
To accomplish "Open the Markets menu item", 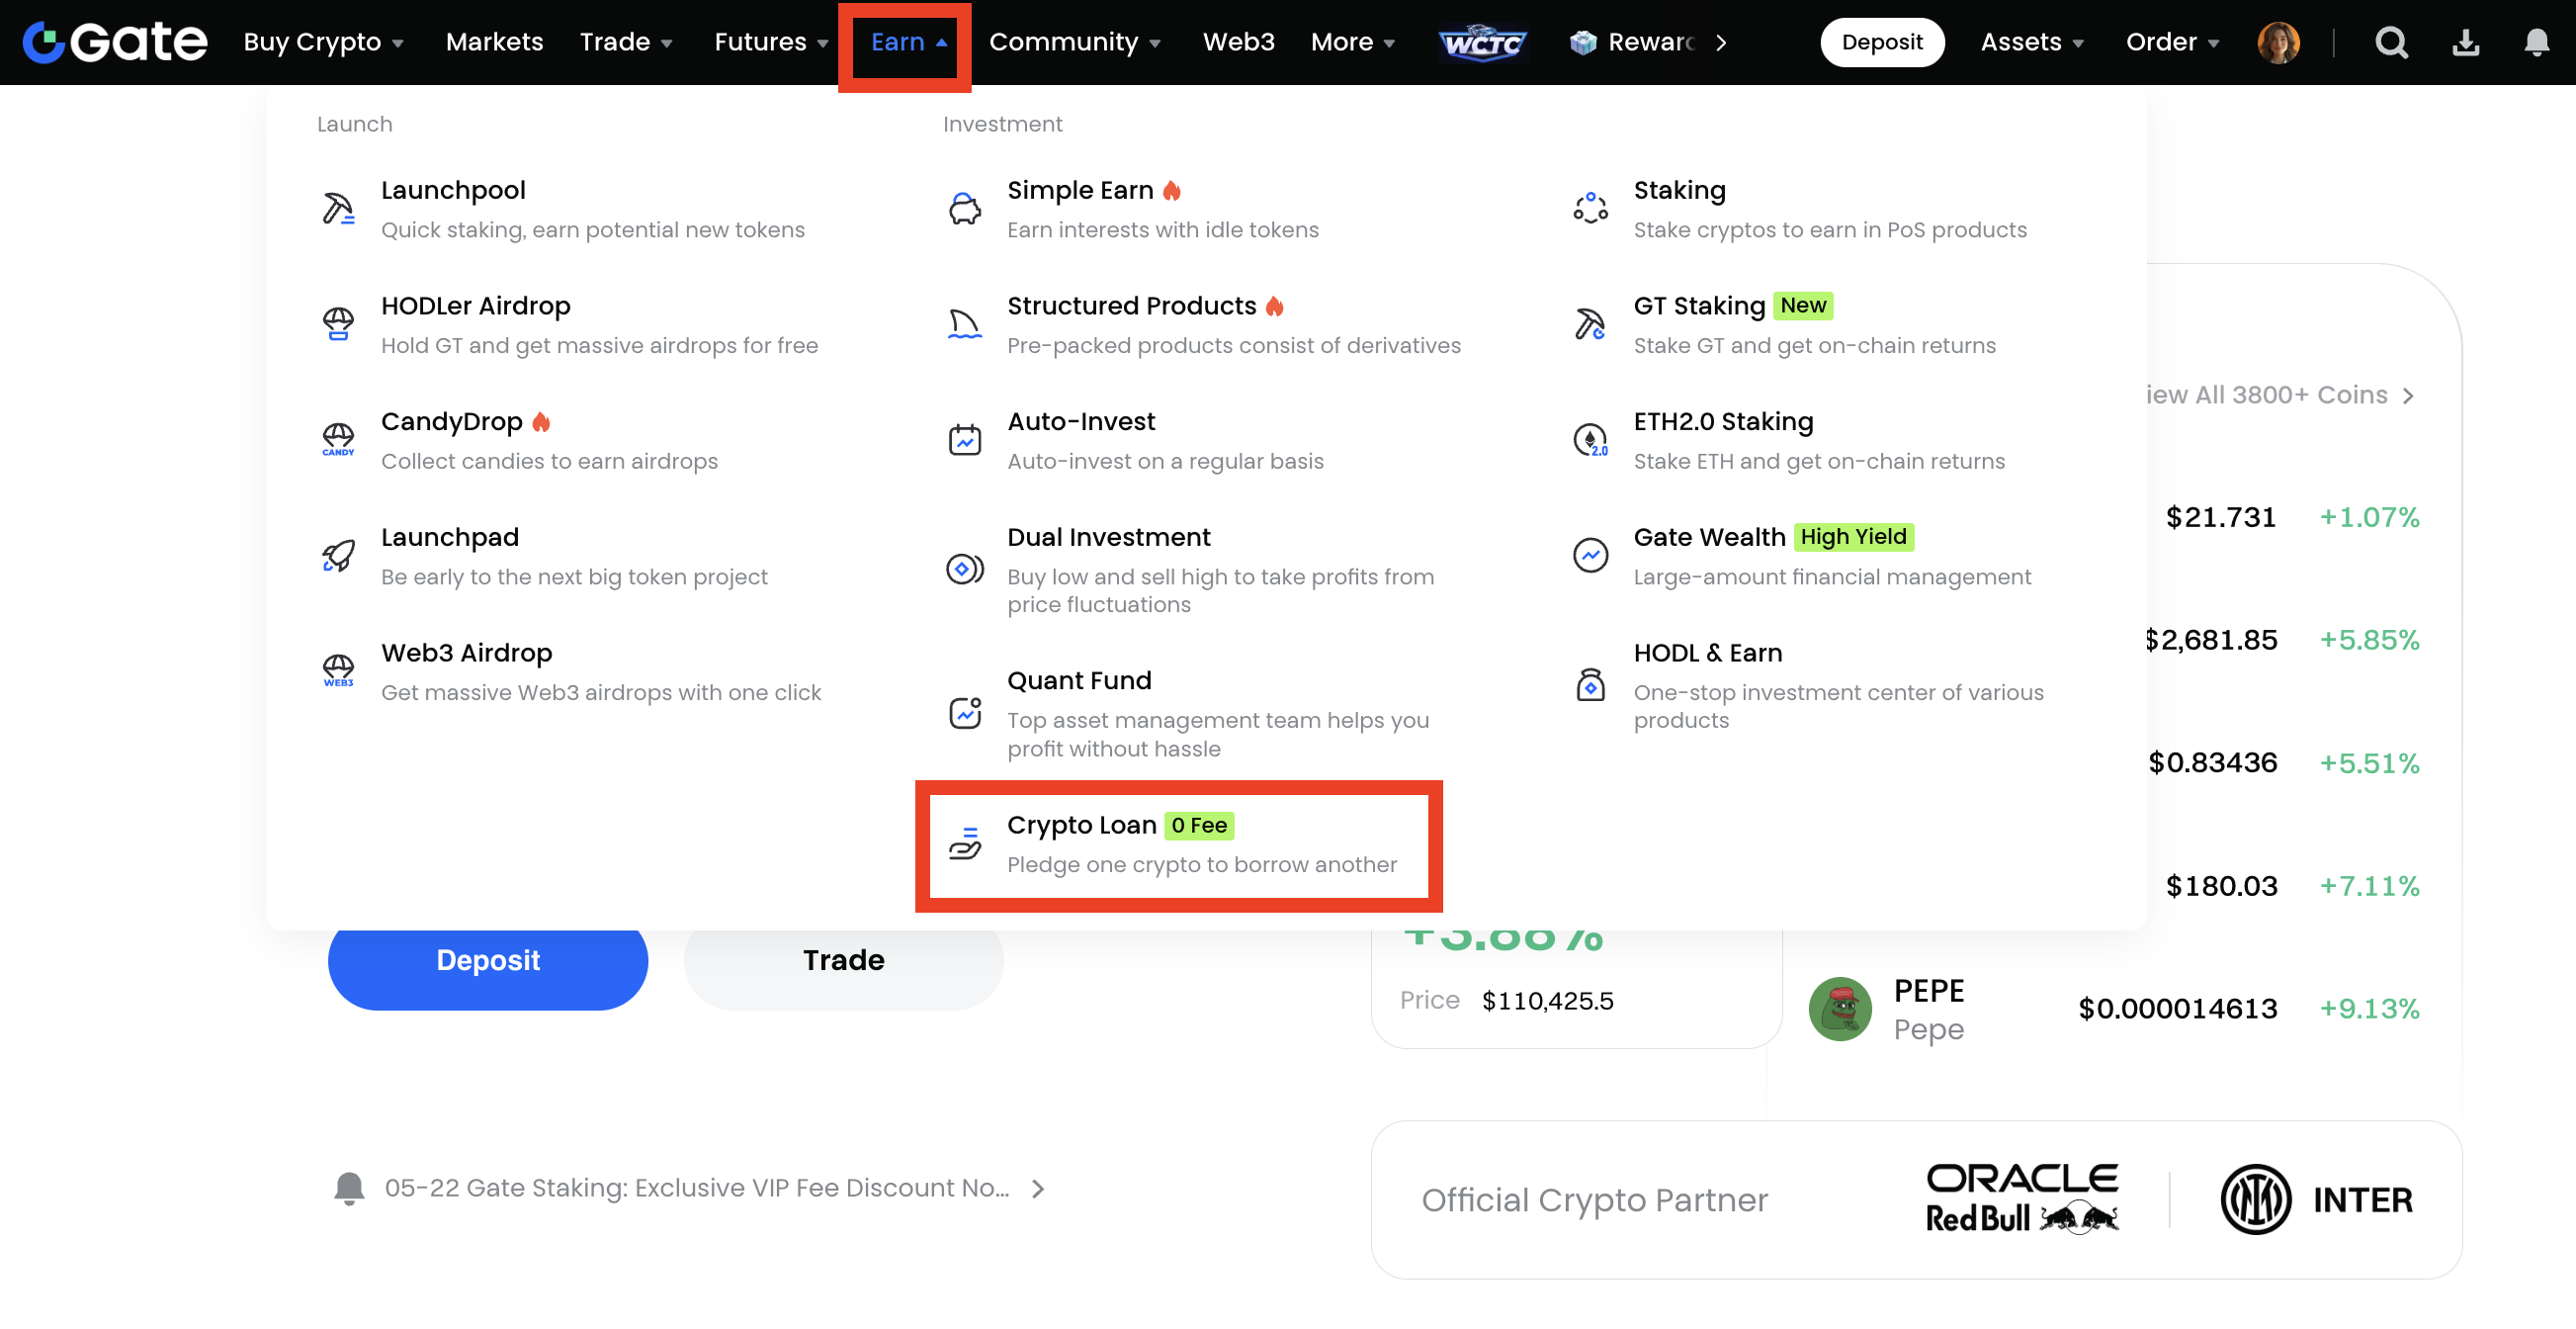I will tap(494, 42).
